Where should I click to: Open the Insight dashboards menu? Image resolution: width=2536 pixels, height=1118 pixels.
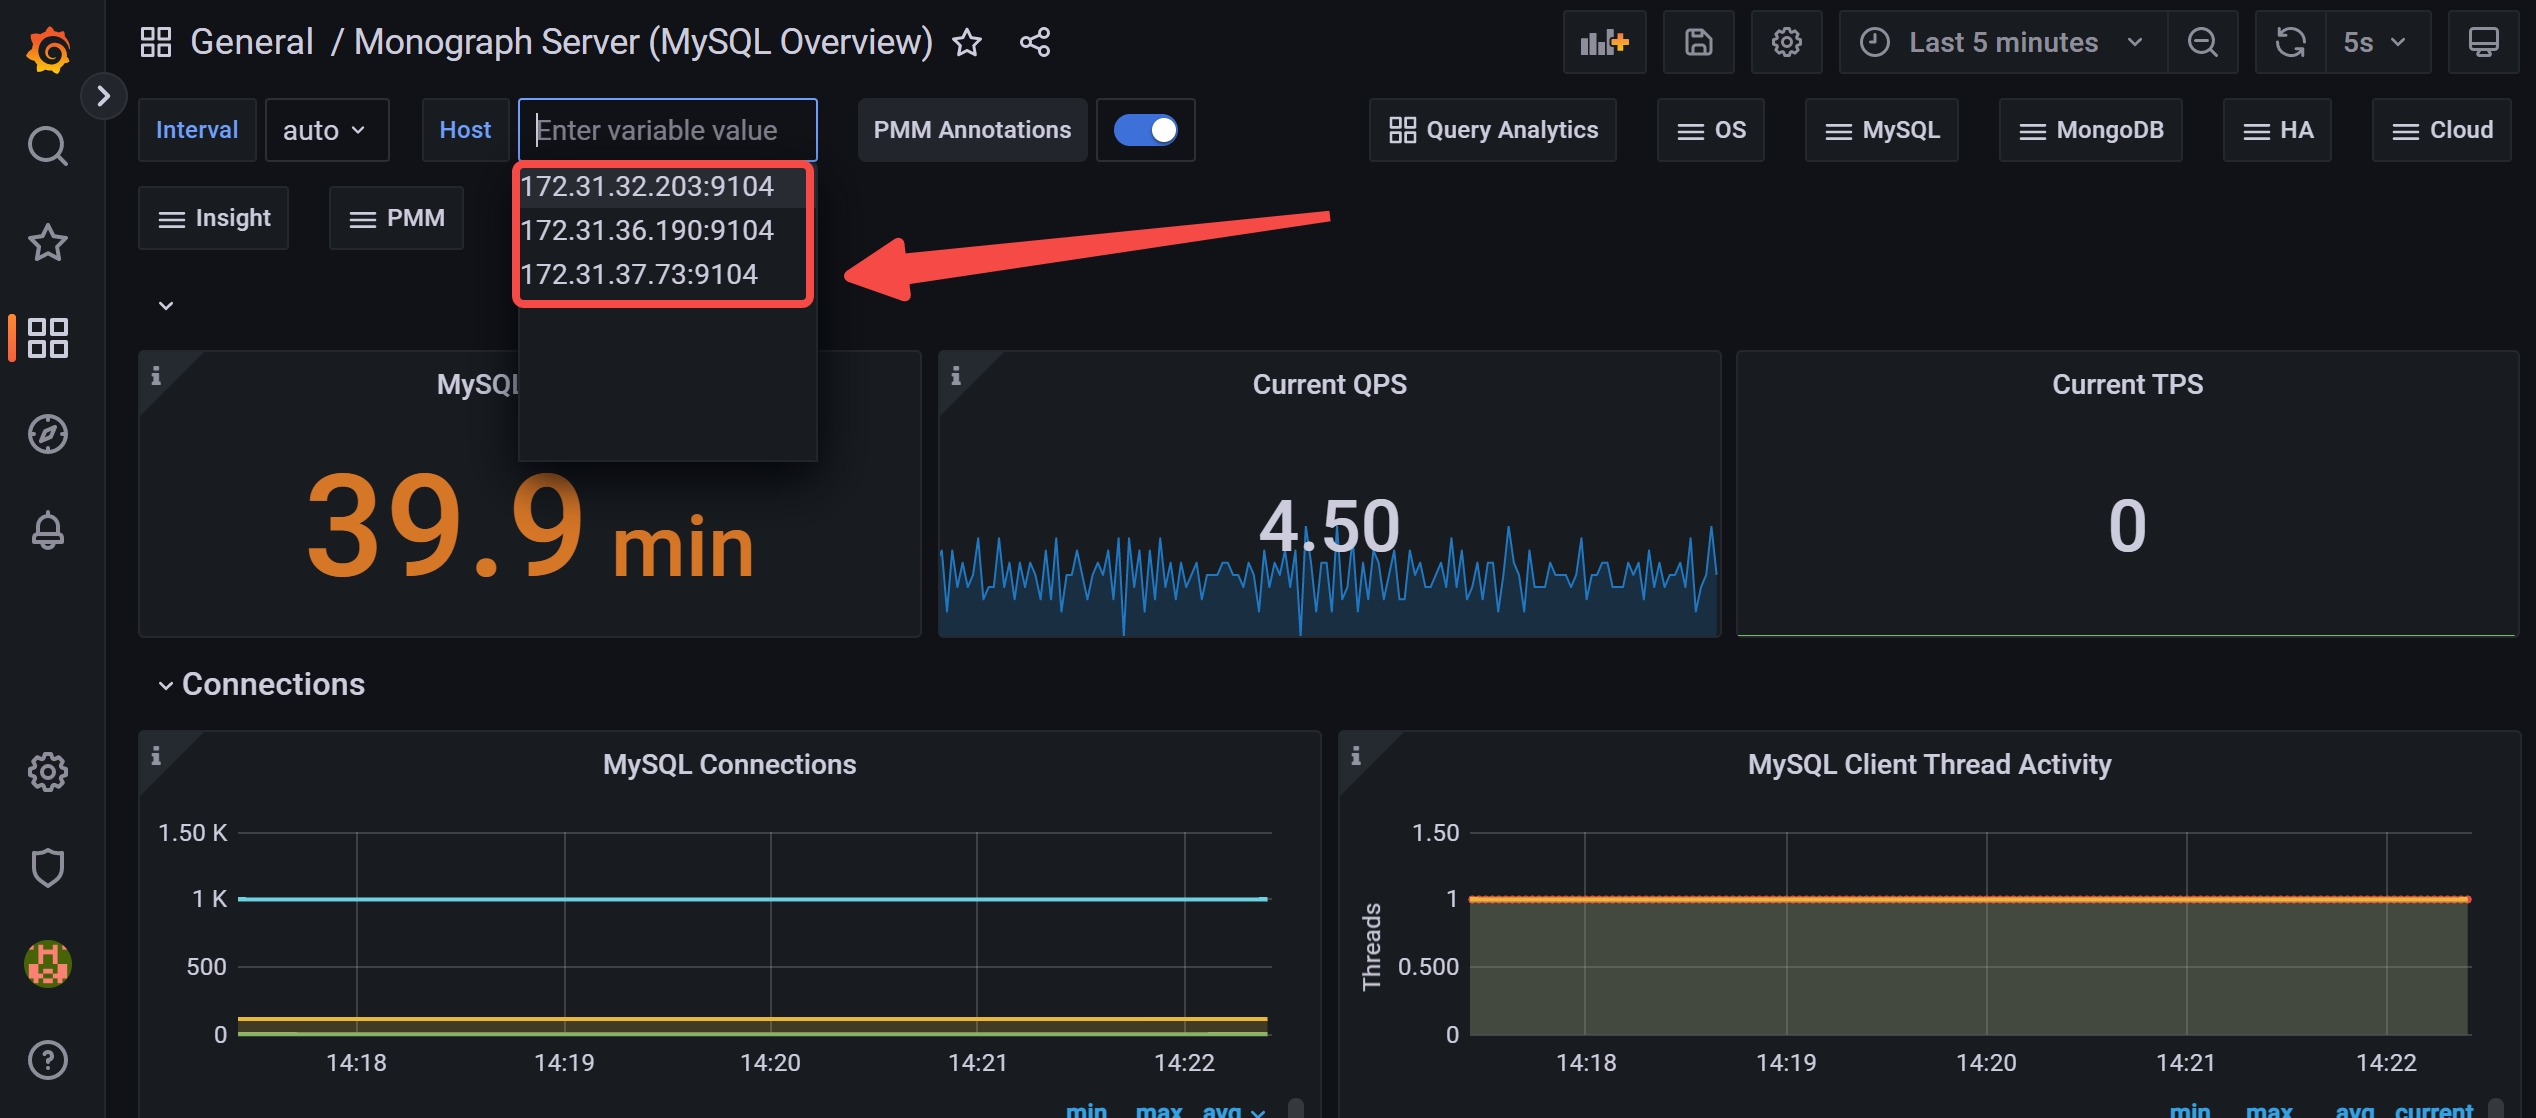tap(213, 218)
